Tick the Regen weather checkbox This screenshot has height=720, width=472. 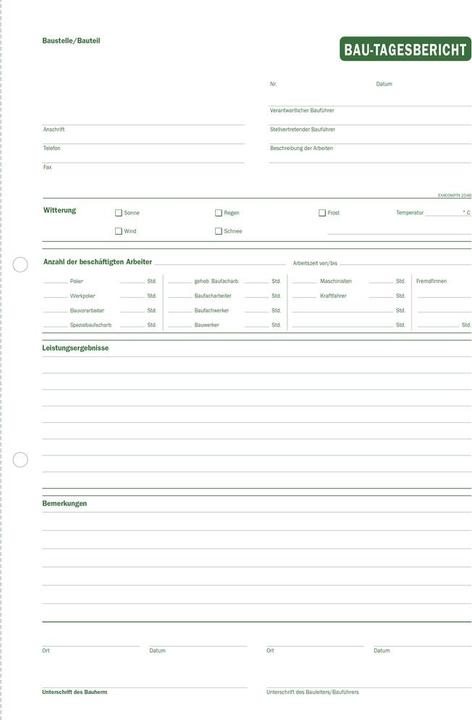click(x=219, y=213)
